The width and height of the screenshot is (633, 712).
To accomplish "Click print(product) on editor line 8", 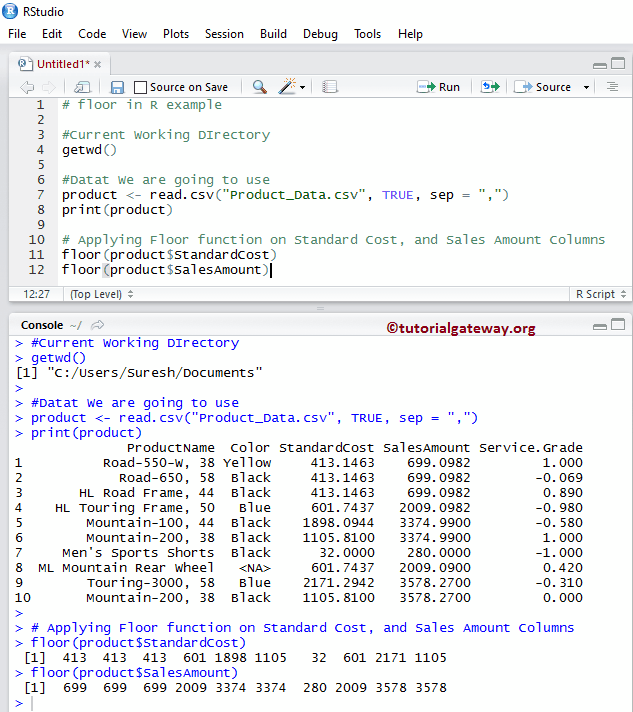I will [117, 210].
